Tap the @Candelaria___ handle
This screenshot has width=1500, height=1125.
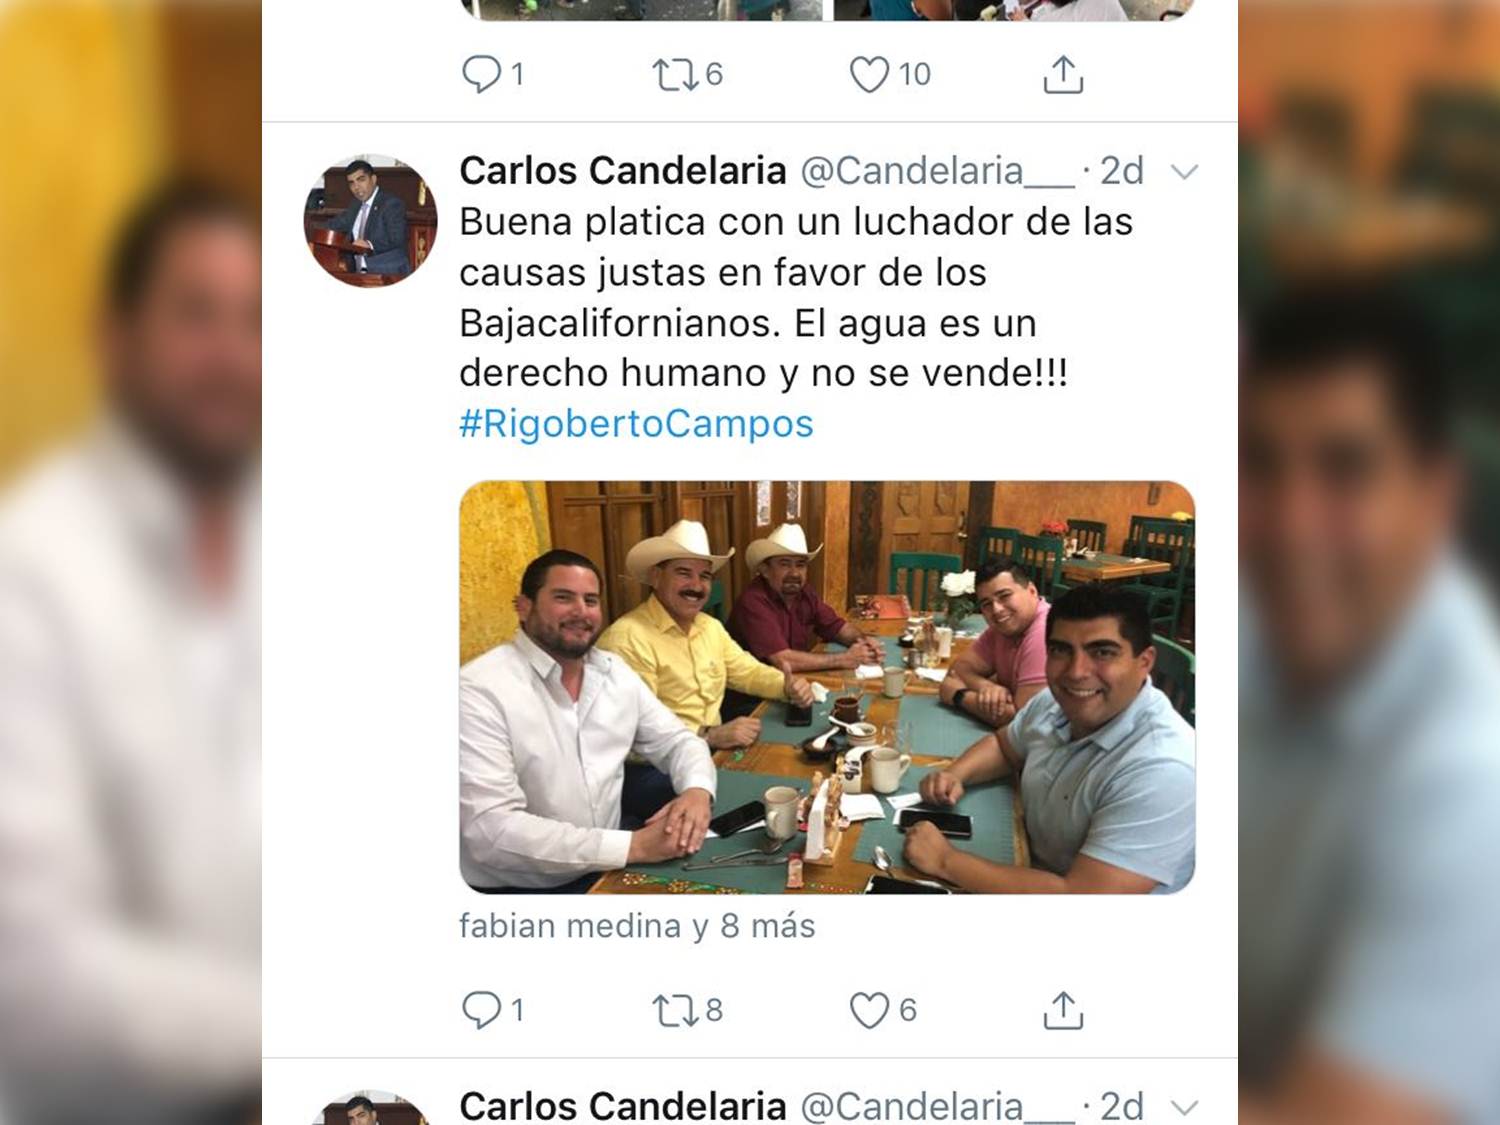(x=937, y=171)
